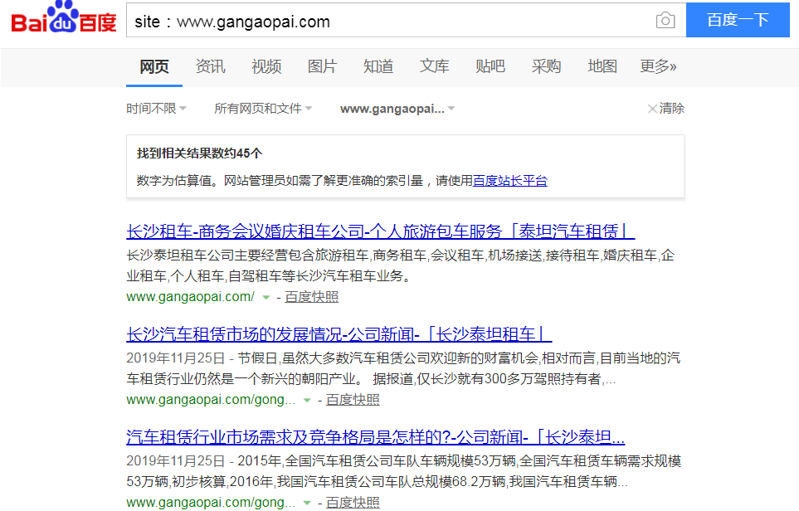Go to the 贴吧 tab

pyautogui.click(x=490, y=67)
